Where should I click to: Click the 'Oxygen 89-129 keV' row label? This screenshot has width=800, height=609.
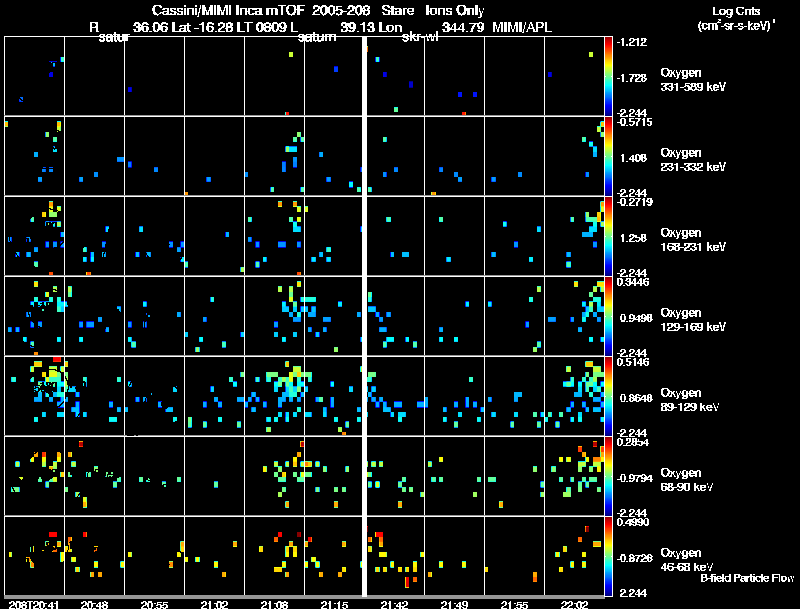click(x=689, y=400)
